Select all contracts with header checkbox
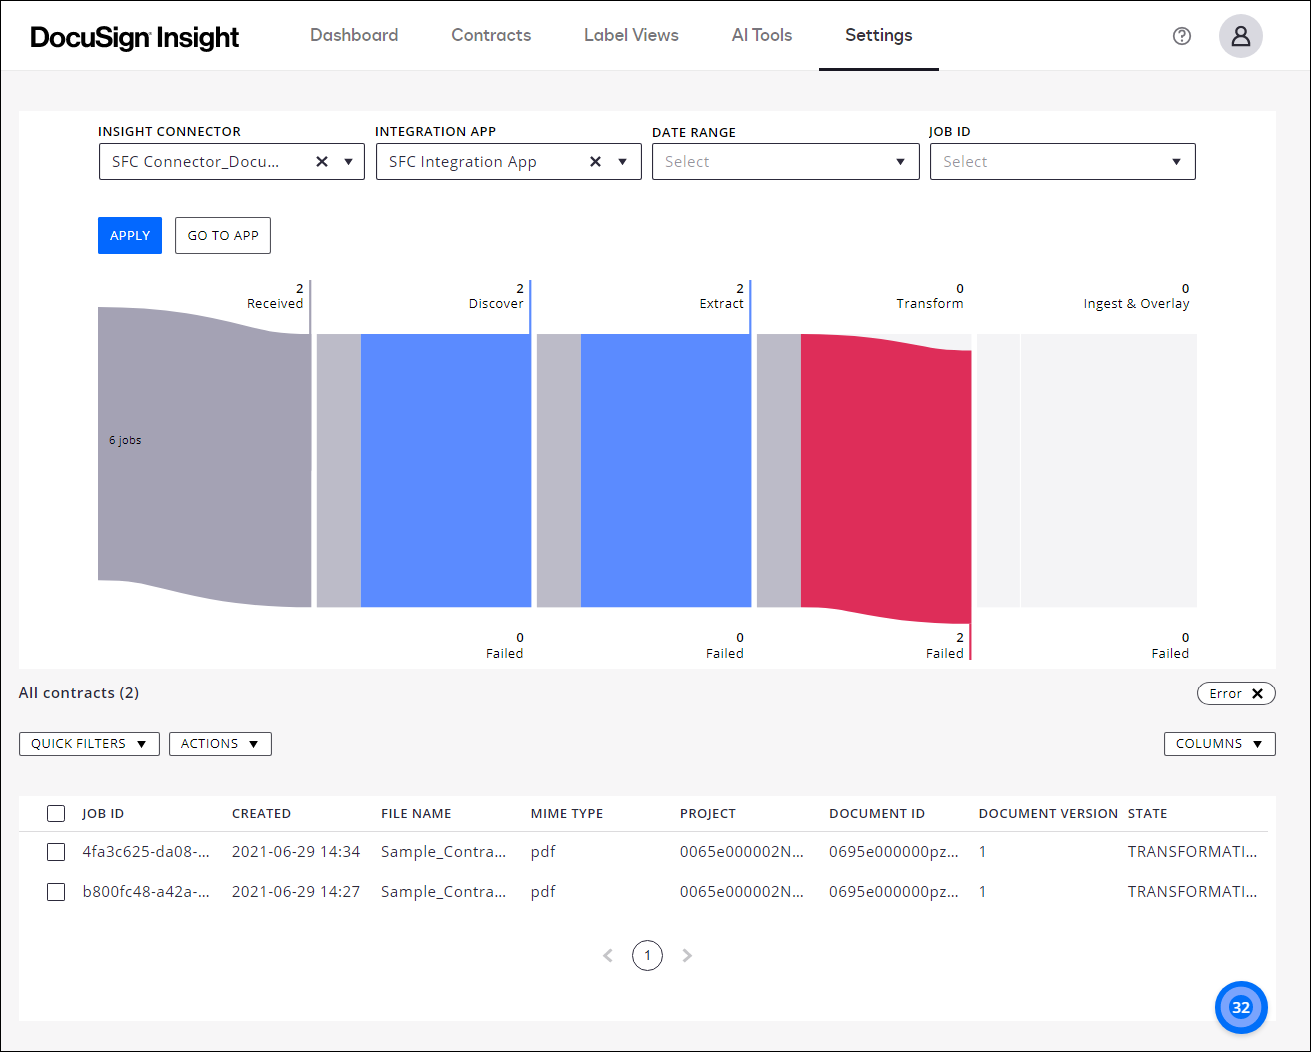The height and width of the screenshot is (1052, 1311). pyautogui.click(x=55, y=813)
